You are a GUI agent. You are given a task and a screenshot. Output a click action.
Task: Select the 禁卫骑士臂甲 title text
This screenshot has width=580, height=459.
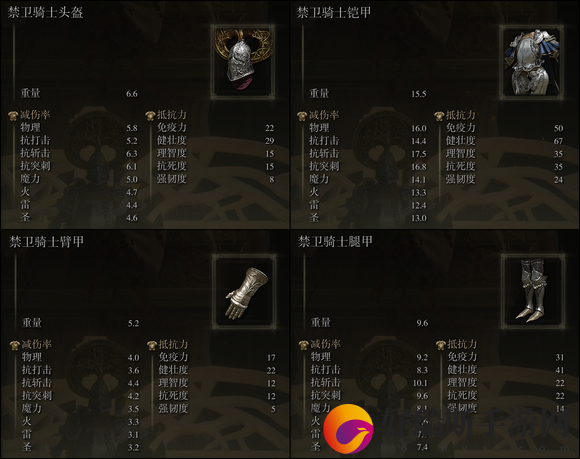[47, 242]
